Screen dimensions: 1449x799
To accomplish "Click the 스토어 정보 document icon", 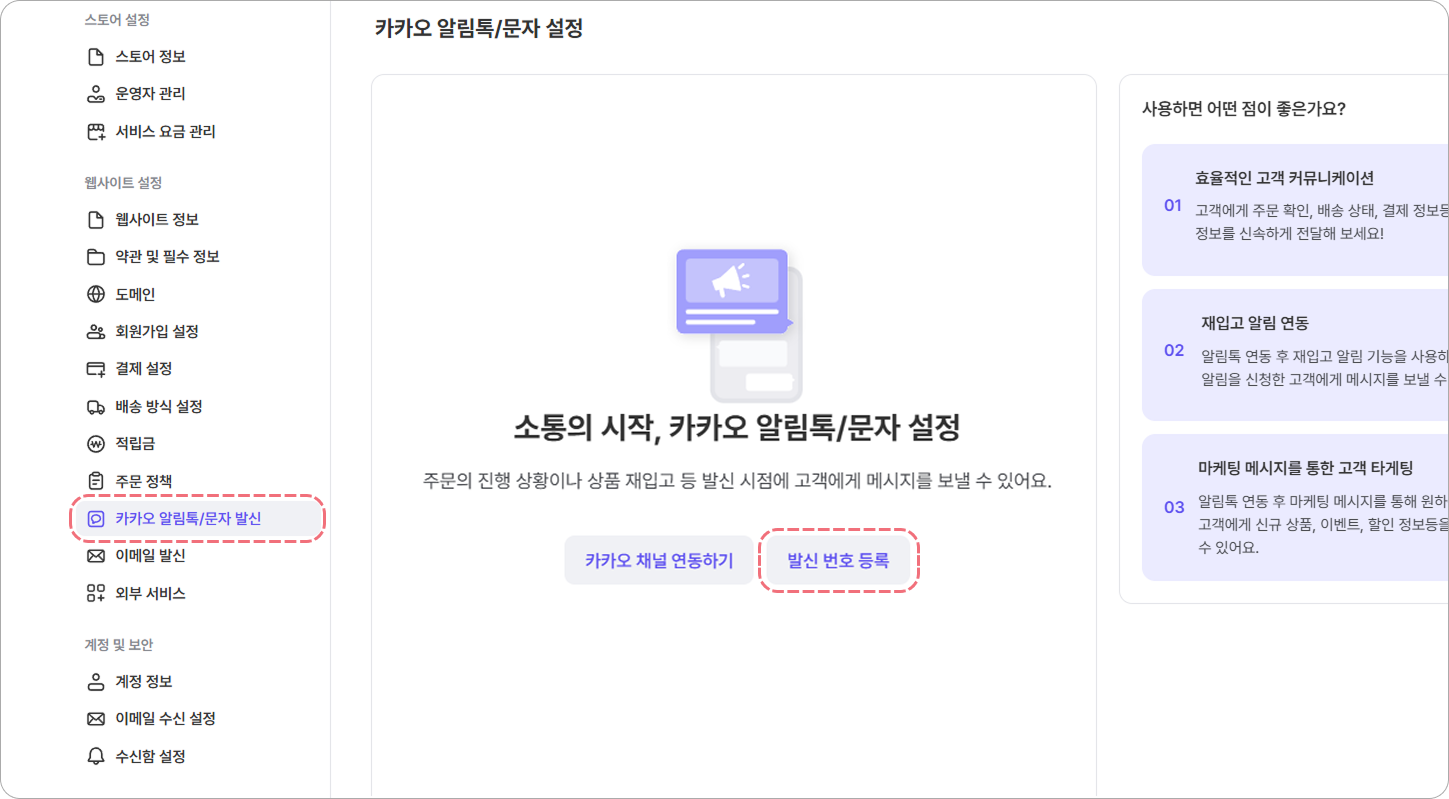I will click(x=96, y=57).
